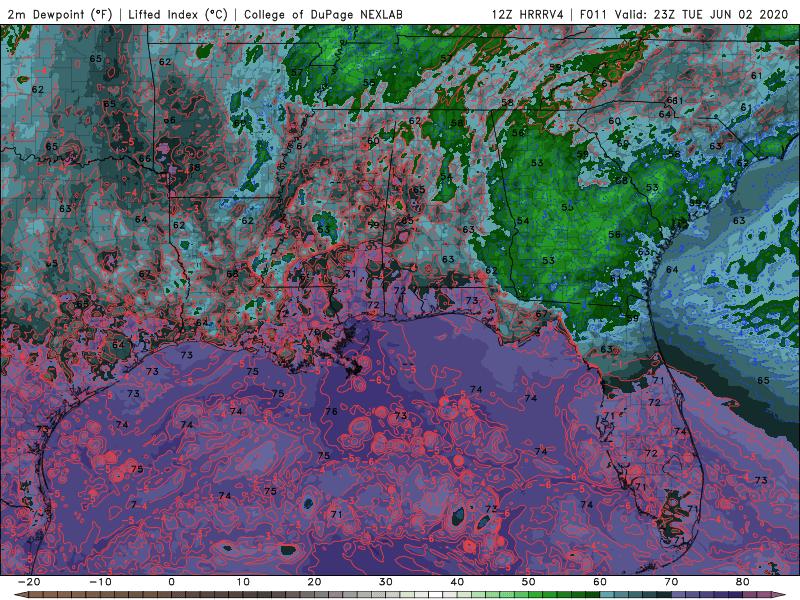The image size is (800, 600).
Task: Click the '10' color scale label
Action: (243, 582)
